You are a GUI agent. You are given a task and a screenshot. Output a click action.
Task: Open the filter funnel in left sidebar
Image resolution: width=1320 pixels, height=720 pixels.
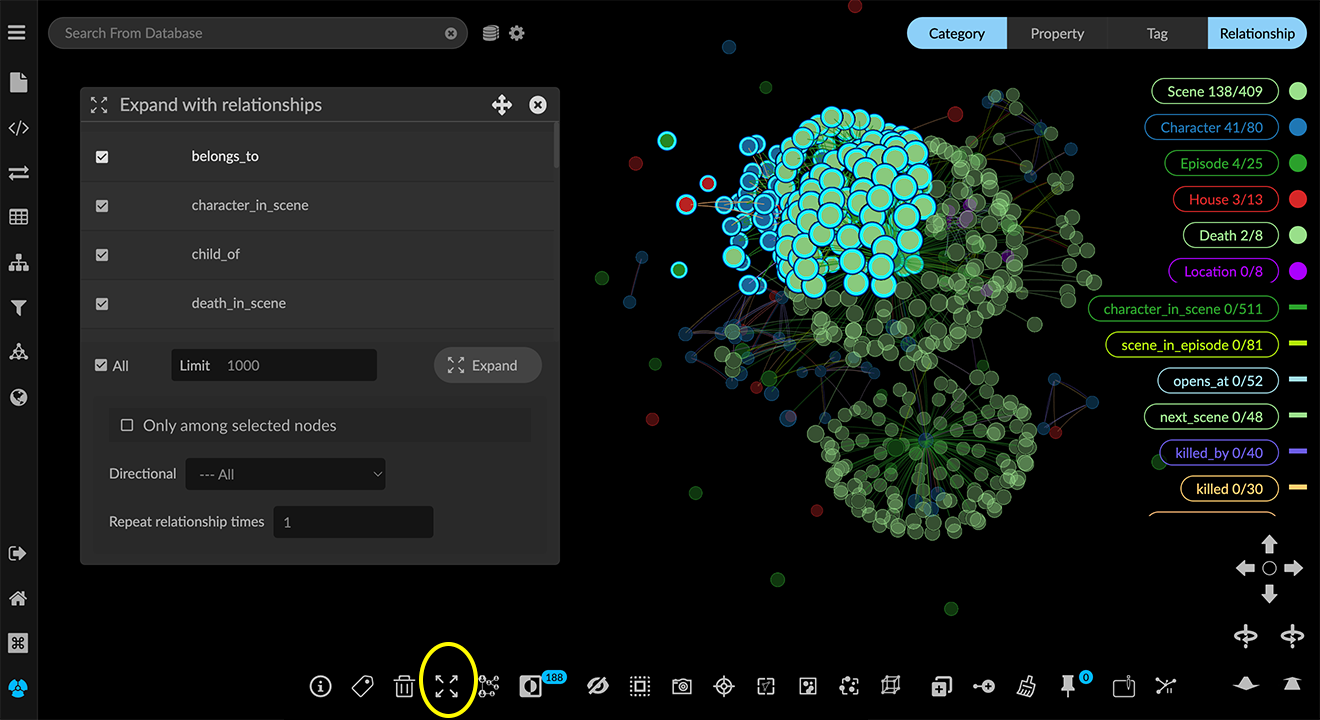click(18, 308)
